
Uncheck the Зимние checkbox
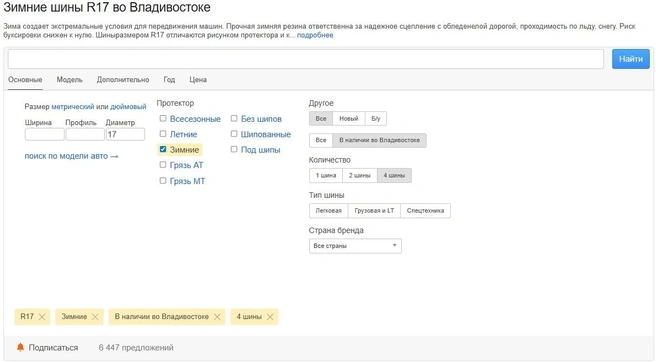[x=163, y=149]
